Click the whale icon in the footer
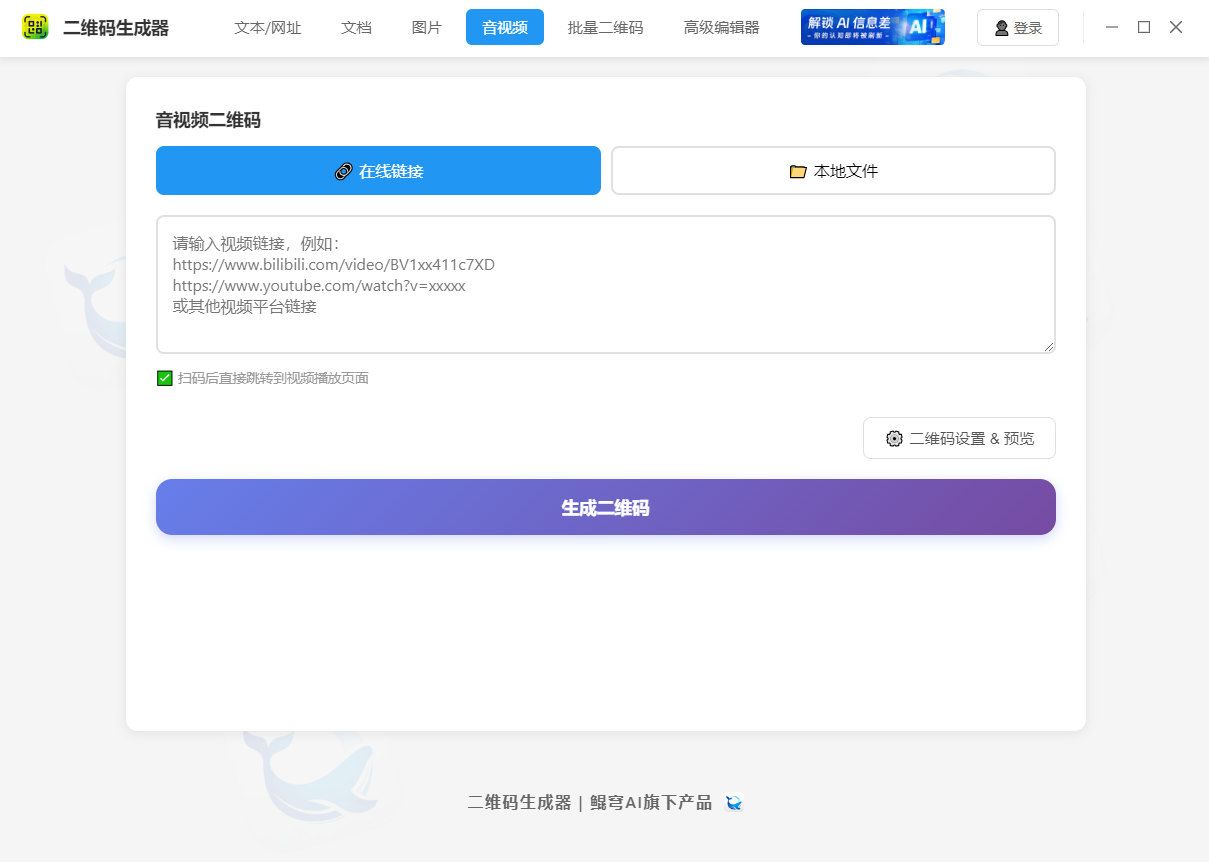The width and height of the screenshot is (1209, 862). coord(734,802)
